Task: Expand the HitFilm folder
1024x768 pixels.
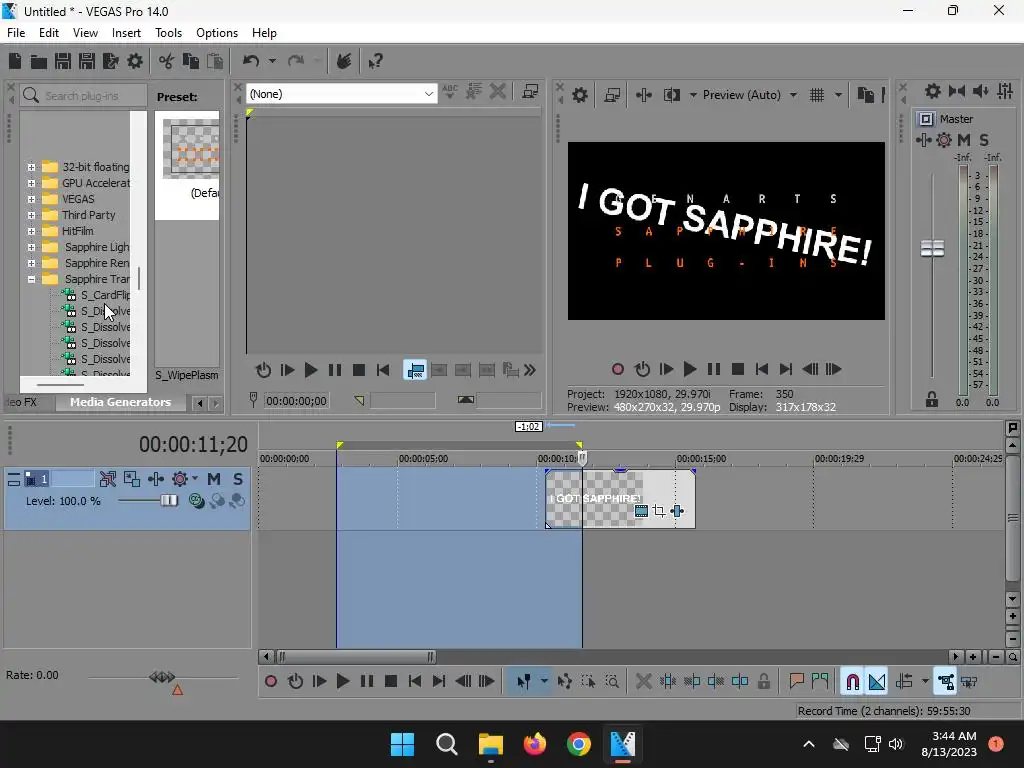Action: click(x=31, y=231)
